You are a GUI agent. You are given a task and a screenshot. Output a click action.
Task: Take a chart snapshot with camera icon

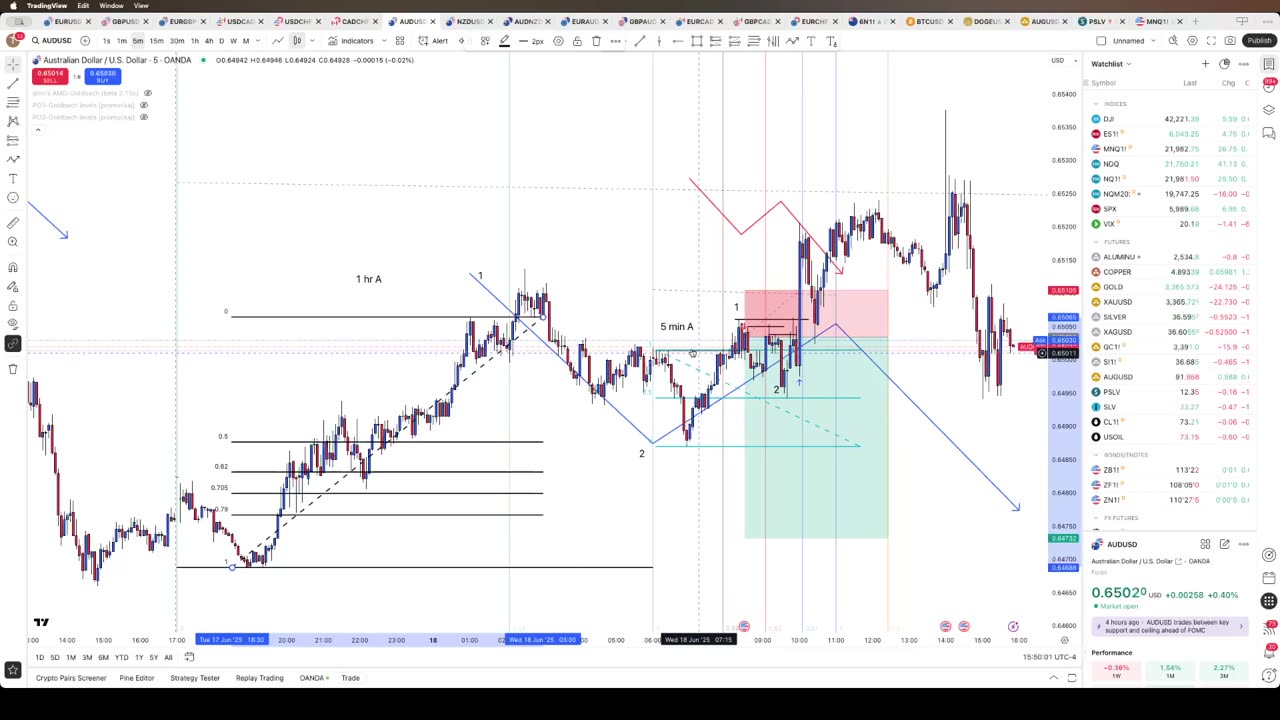pos(1230,41)
